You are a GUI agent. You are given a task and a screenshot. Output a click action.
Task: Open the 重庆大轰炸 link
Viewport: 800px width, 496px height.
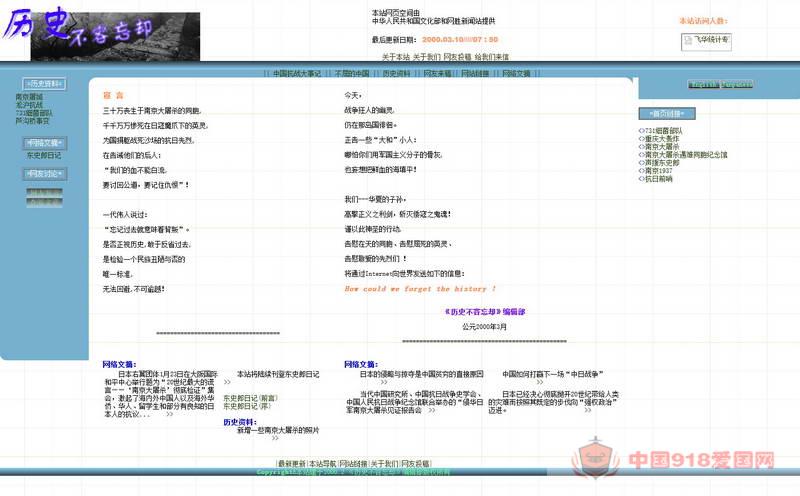pos(658,139)
